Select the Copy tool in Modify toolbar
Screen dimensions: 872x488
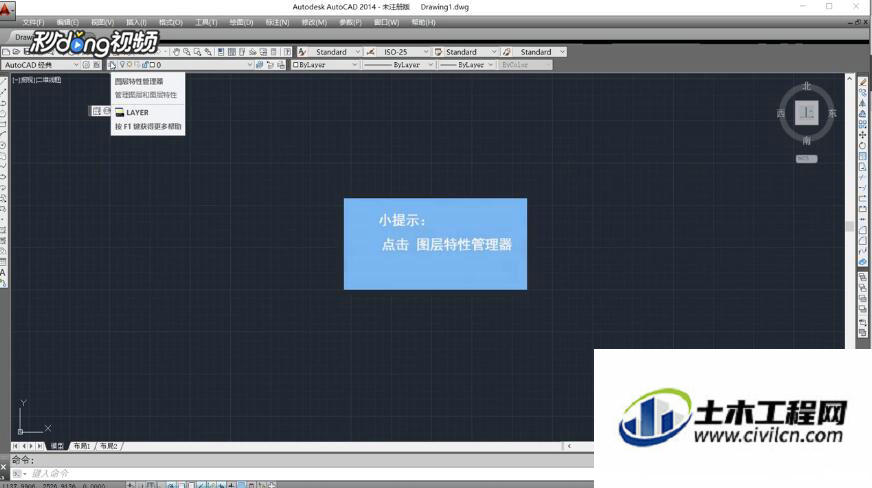[x=863, y=92]
